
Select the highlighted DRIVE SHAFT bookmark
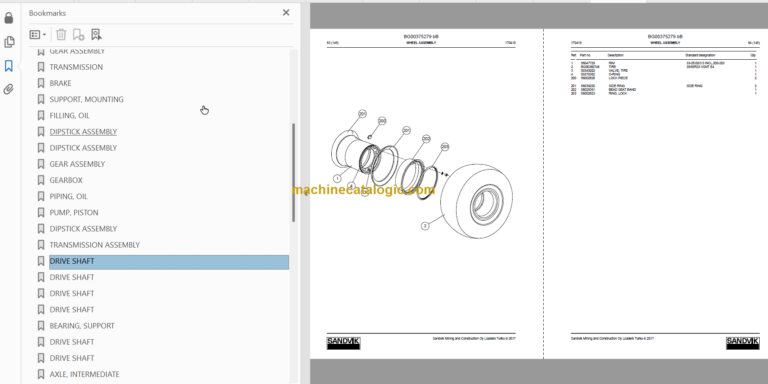coord(169,262)
